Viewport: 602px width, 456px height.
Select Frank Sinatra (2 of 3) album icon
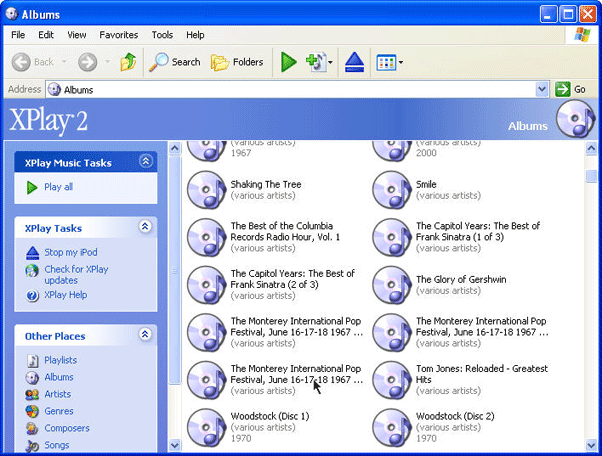[x=207, y=285]
